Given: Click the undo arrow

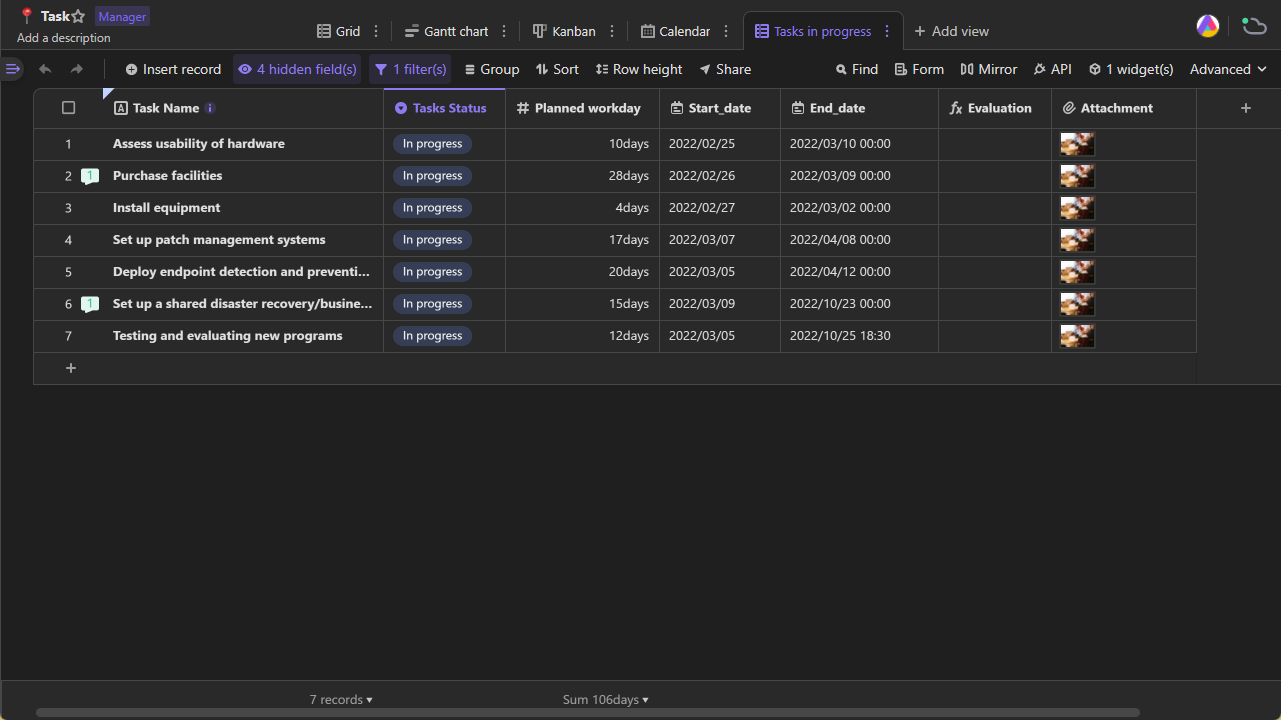Looking at the screenshot, I should point(45,69).
